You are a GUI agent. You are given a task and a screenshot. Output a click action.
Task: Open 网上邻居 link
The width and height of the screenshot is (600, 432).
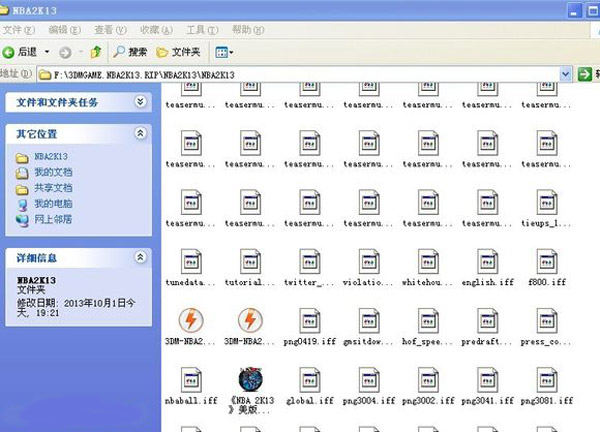pyautogui.click(x=53, y=219)
